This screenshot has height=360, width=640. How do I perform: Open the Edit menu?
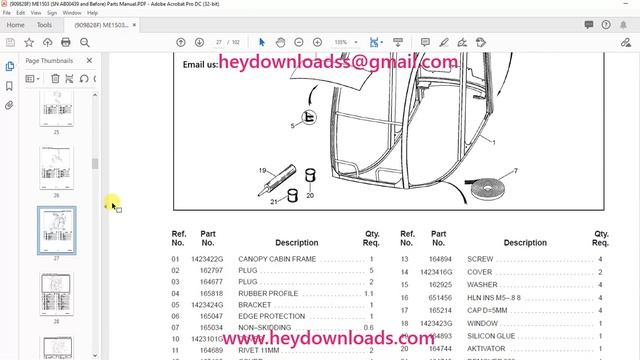coord(20,13)
